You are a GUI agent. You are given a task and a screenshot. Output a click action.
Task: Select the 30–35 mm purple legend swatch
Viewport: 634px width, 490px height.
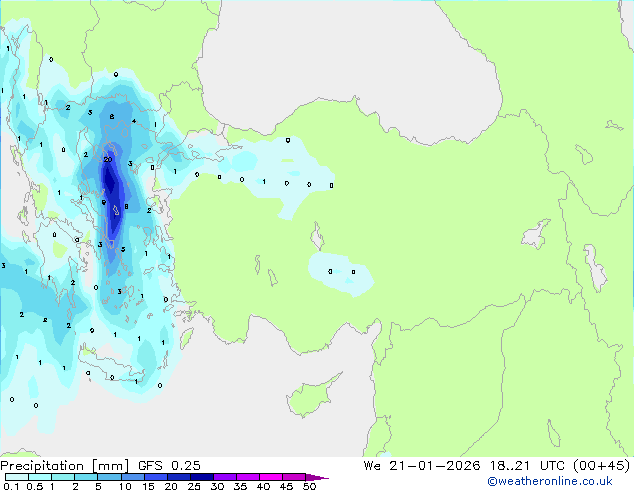(x=224, y=477)
